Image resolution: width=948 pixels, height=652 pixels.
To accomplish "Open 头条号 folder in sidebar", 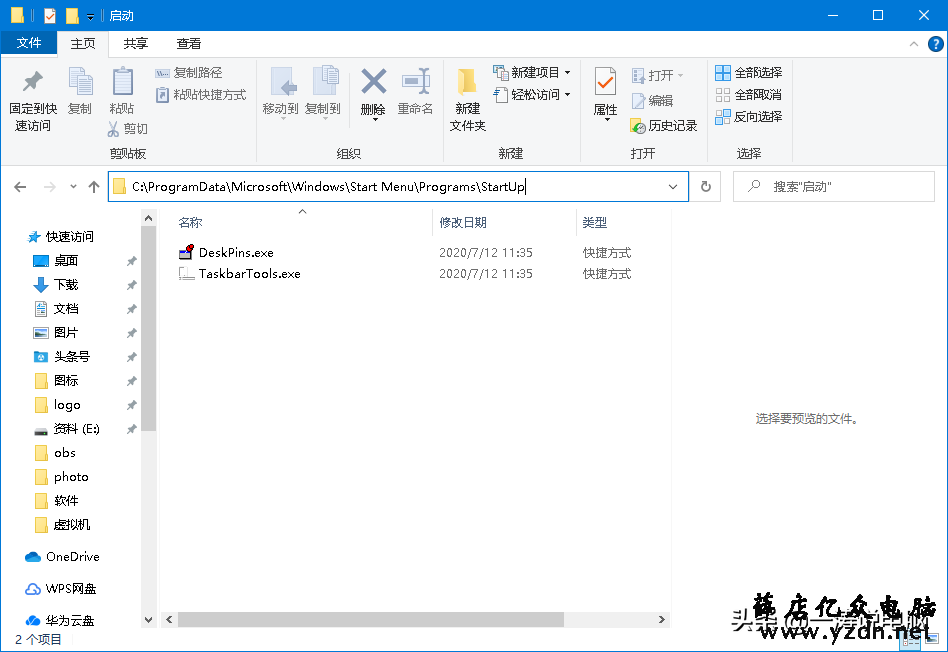I will pyautogui.click(x=62, y=357).
